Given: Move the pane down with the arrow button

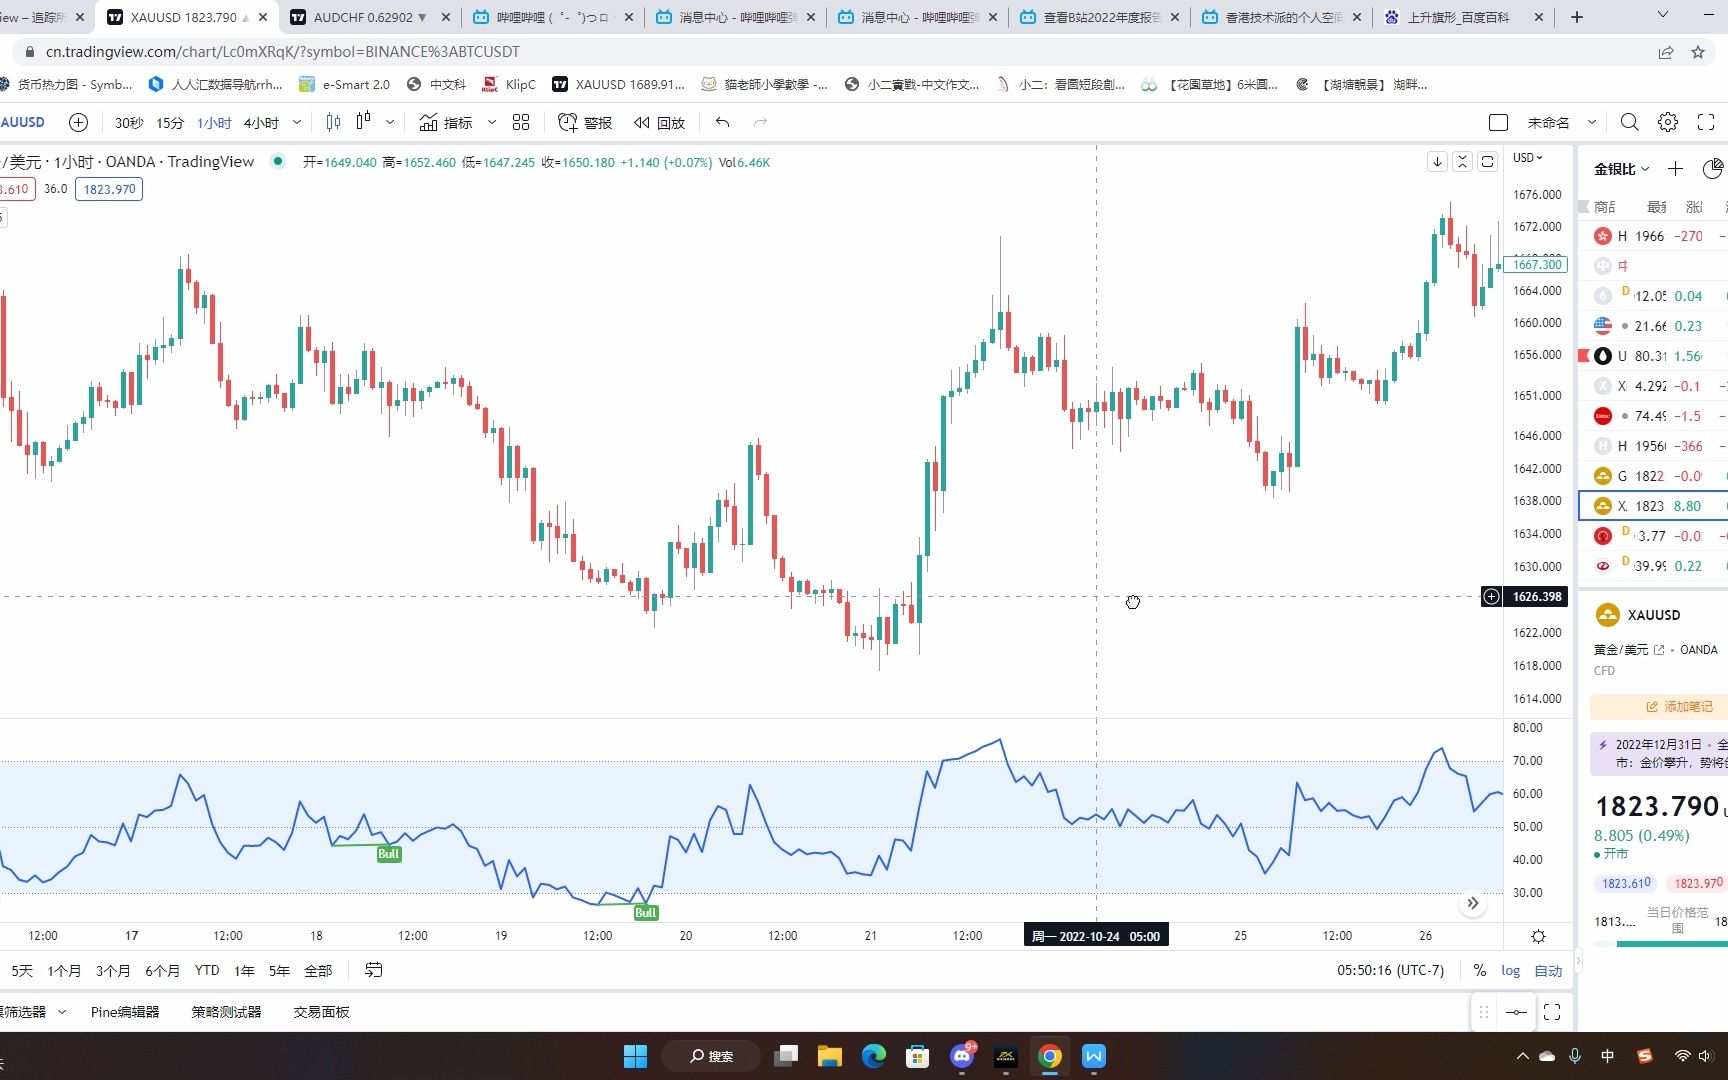Looking at the screenshot, I should [1437, 161].
